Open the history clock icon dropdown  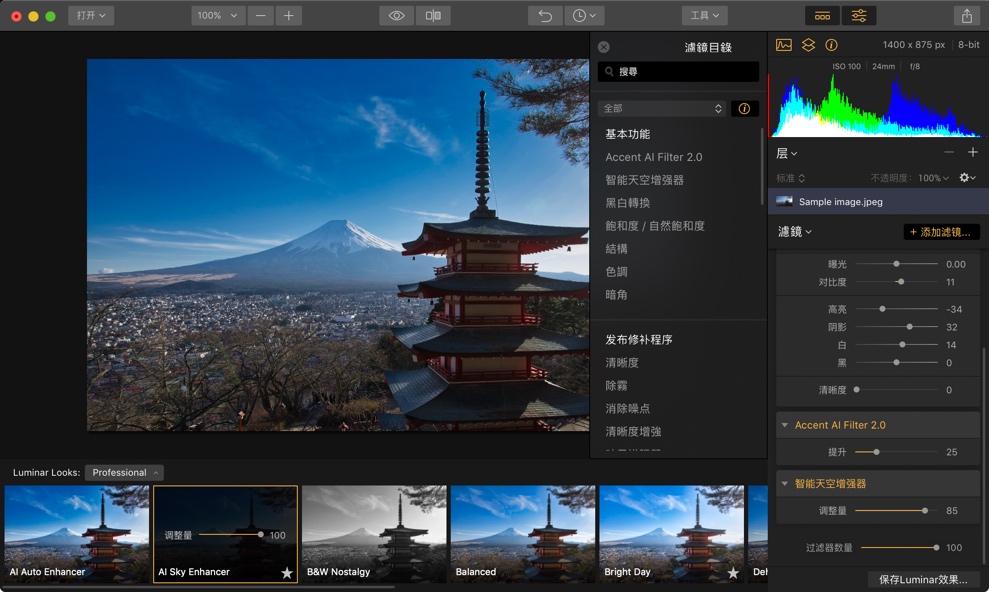(x=585, y=15)
